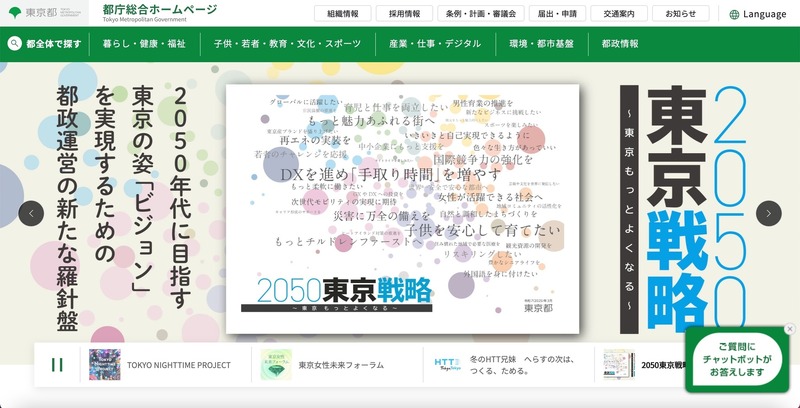
Task: Click the magnifier icon in 都全体で探す
Action: (x=15, y=44)
